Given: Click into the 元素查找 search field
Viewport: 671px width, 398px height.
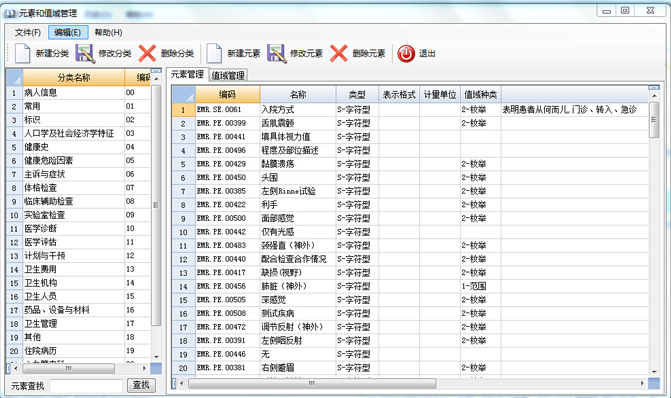Looking at the screenshot, I should click(86, 386).
